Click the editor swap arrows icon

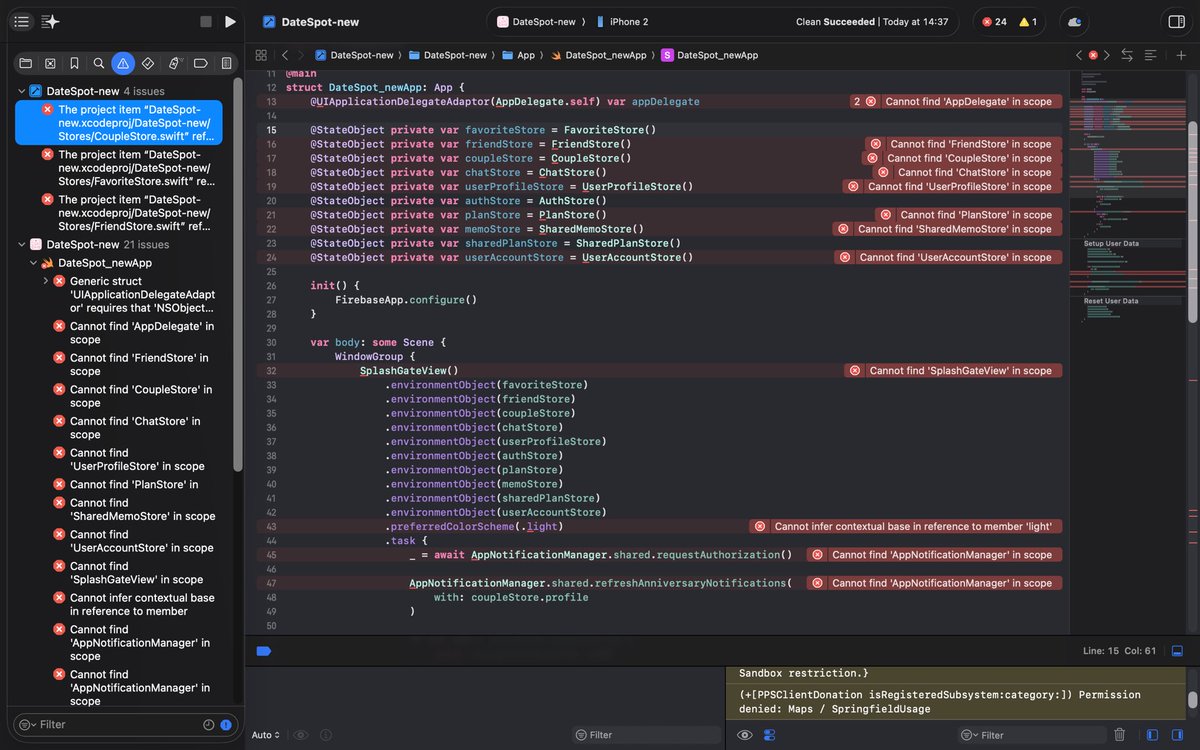[x=1128, y=55]
